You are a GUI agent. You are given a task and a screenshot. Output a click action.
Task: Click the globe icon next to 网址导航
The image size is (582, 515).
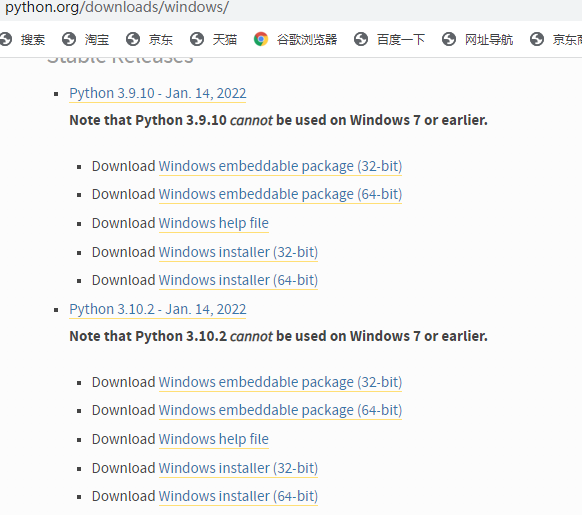pyautogui.click(x=449, y=39)
